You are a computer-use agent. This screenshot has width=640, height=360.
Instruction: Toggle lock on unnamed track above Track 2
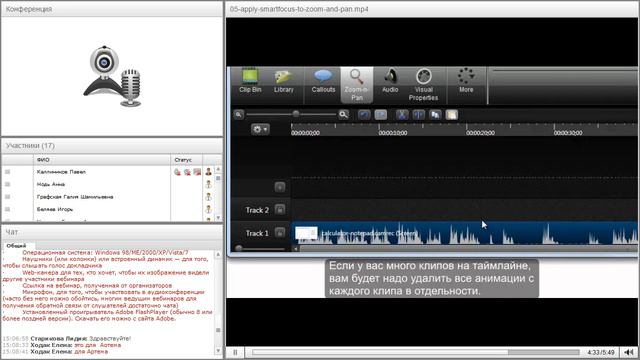[x=280, y=187]
